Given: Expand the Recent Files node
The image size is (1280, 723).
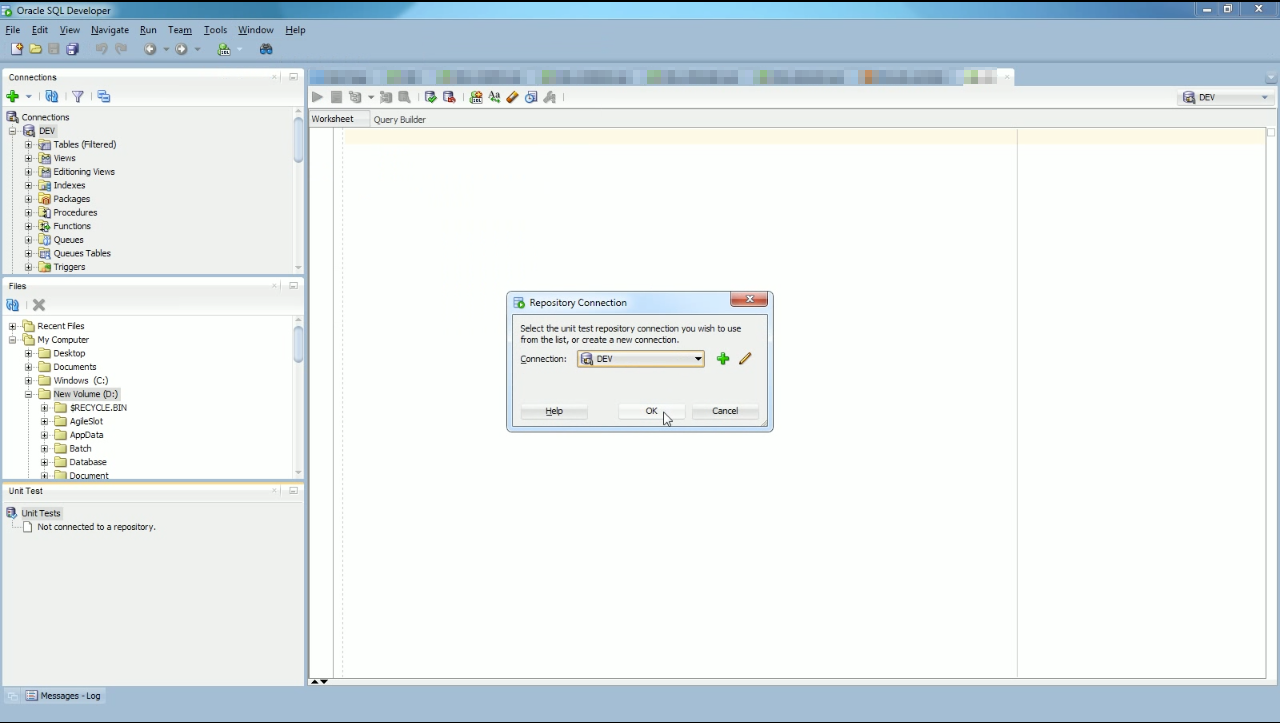Looking at the screenshot, I should click(13, 326).
